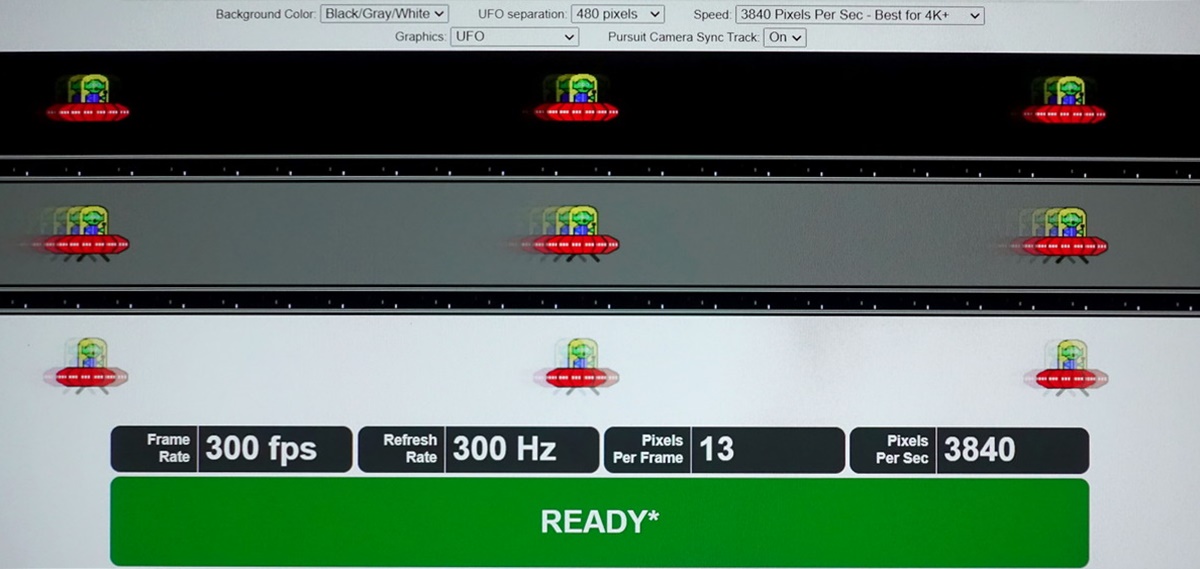Open the Pursuit Camera Sync Track dropdown
The width and height of the screenshot is (1200, 569).
click(784, 37)
